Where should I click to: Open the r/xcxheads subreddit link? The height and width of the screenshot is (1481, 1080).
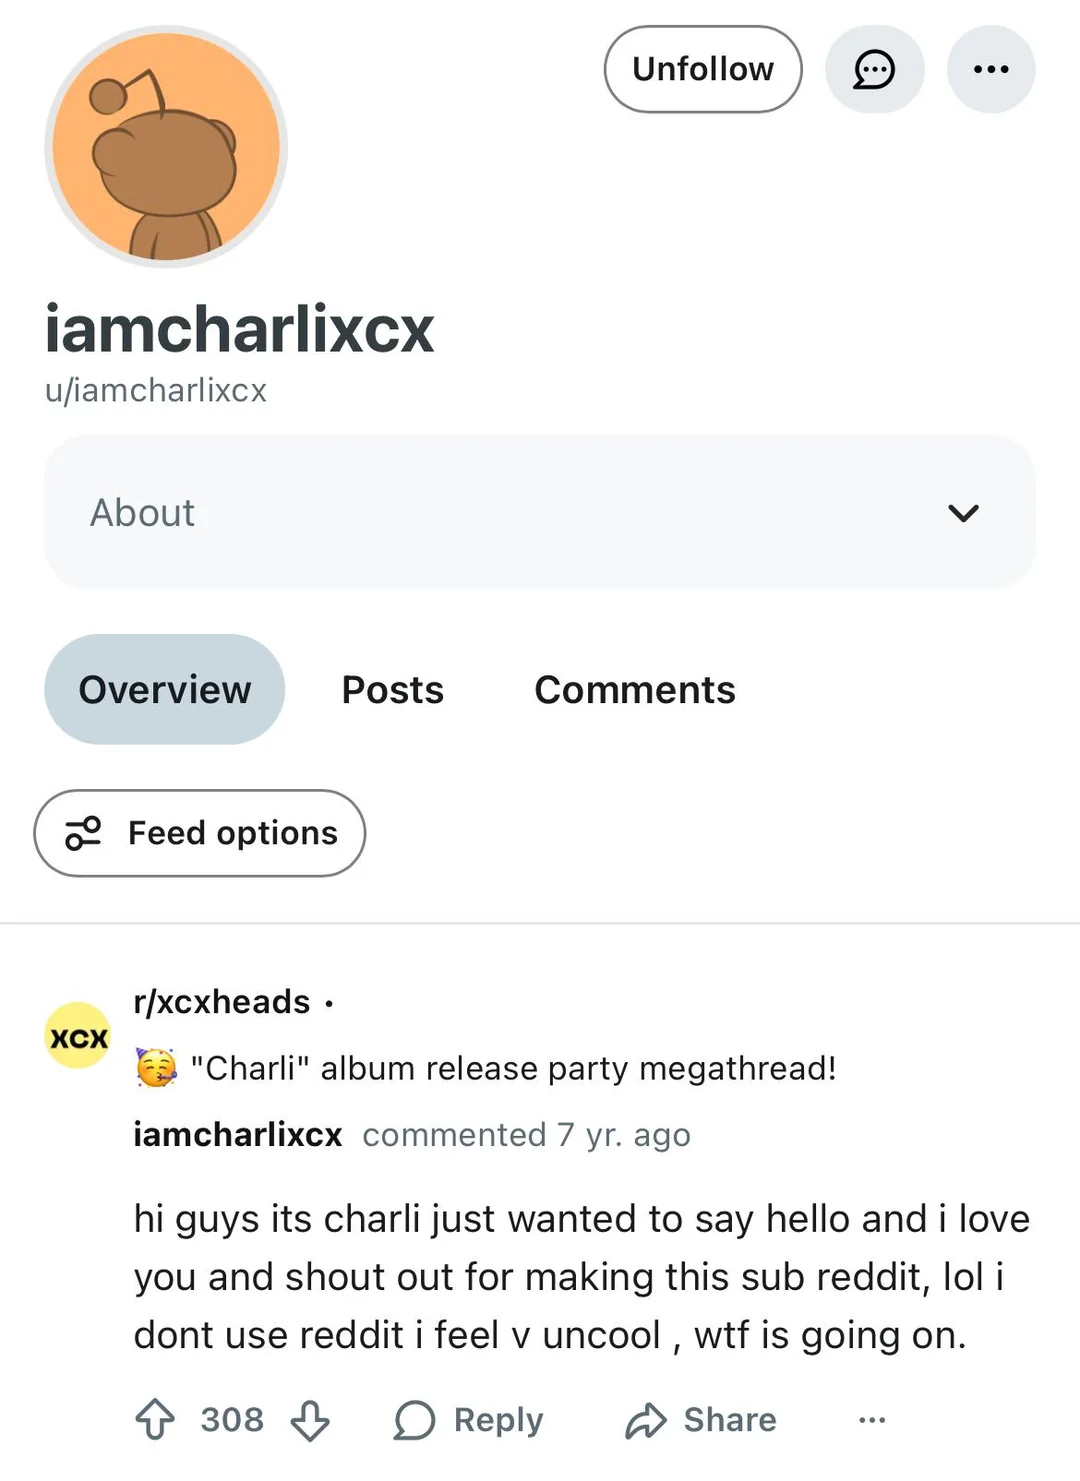click(222, 1002)
